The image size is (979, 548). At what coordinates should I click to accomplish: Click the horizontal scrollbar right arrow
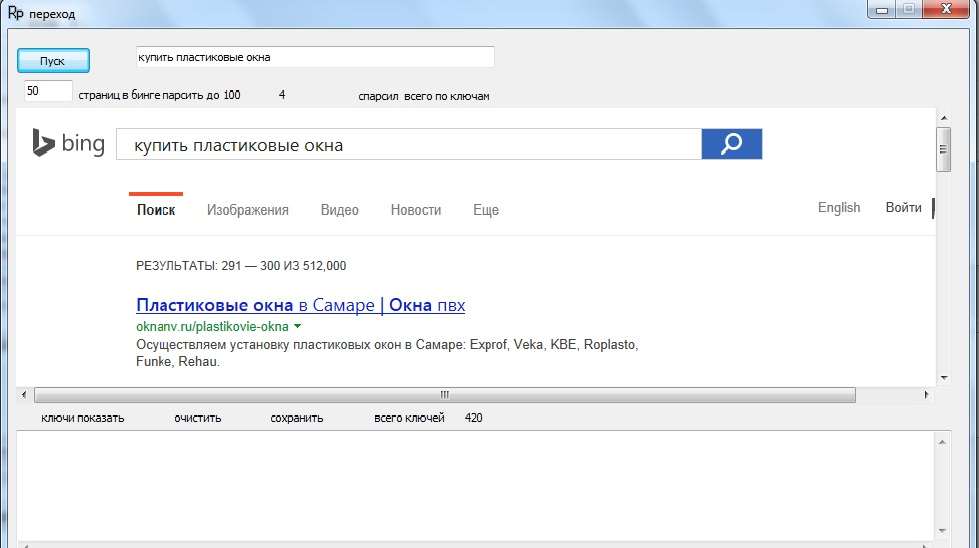(x=927, y=394)
